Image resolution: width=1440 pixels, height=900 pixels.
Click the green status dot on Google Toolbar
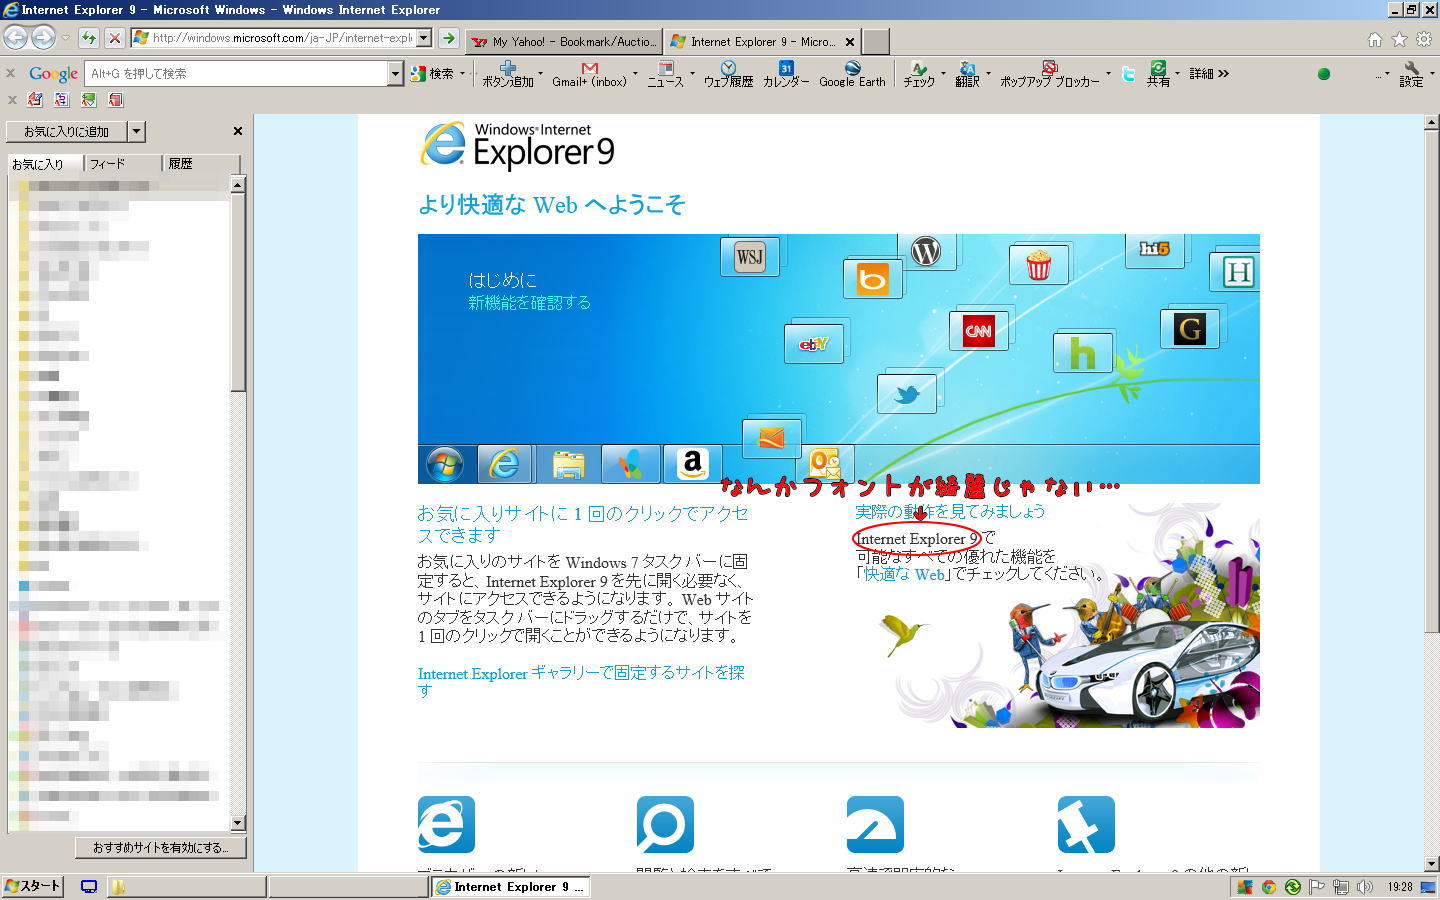[1324, 74]
